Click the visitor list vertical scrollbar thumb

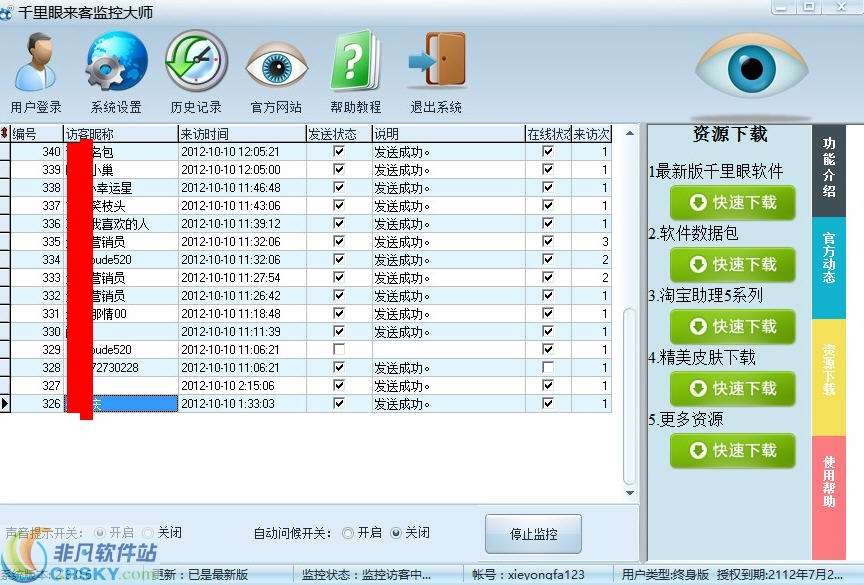pyautogui.click(x=629, y=397)
